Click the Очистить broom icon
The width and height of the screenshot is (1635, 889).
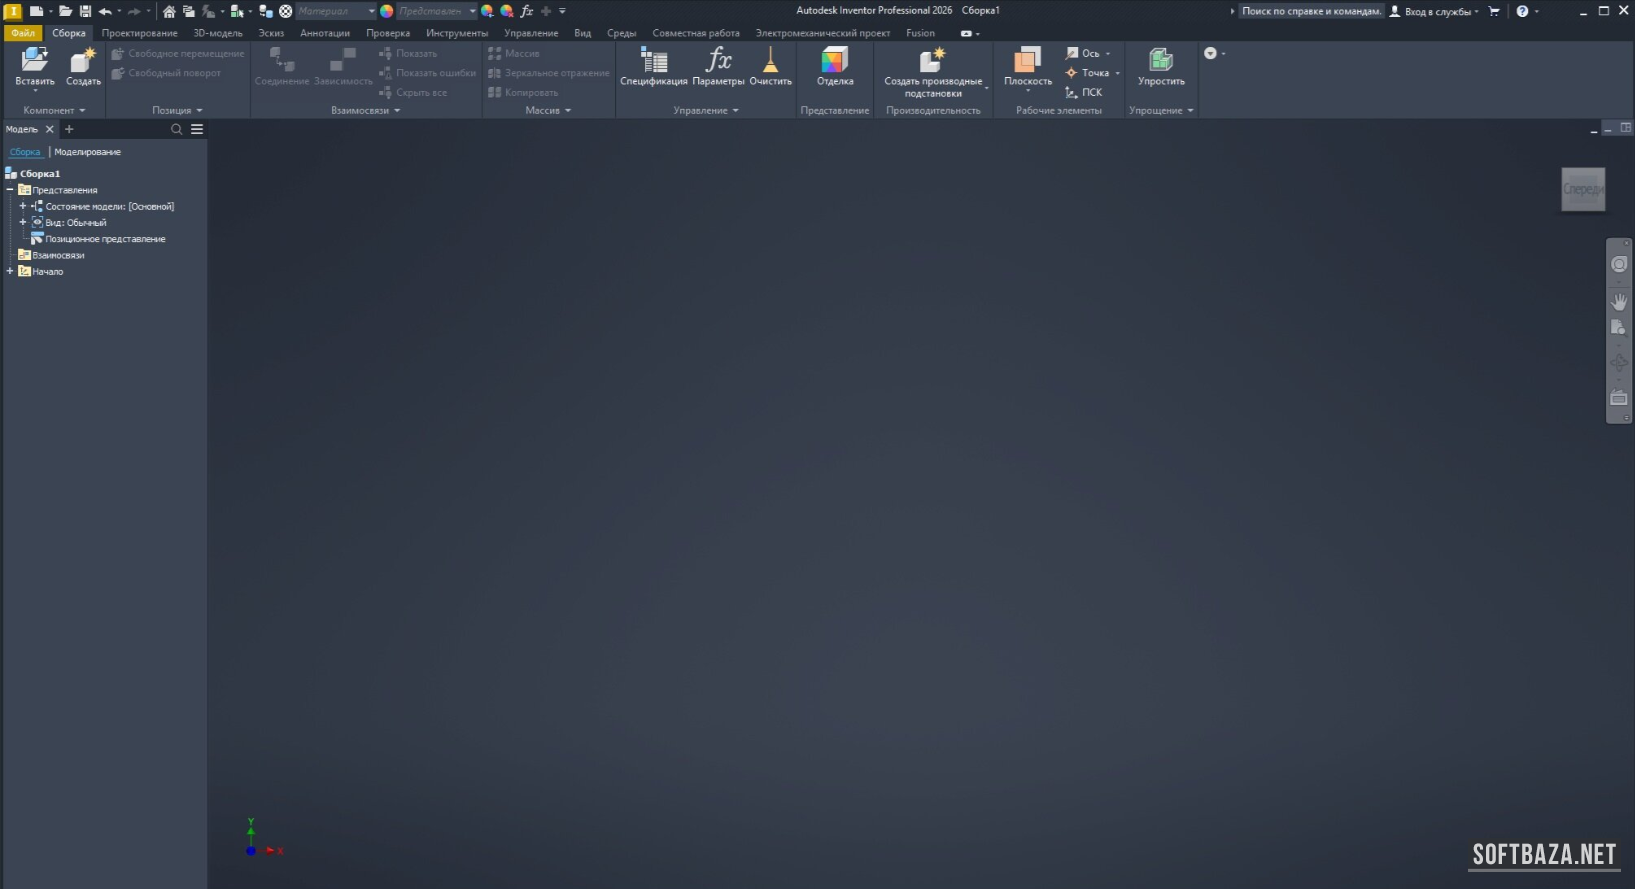click(x=770, y=62)
